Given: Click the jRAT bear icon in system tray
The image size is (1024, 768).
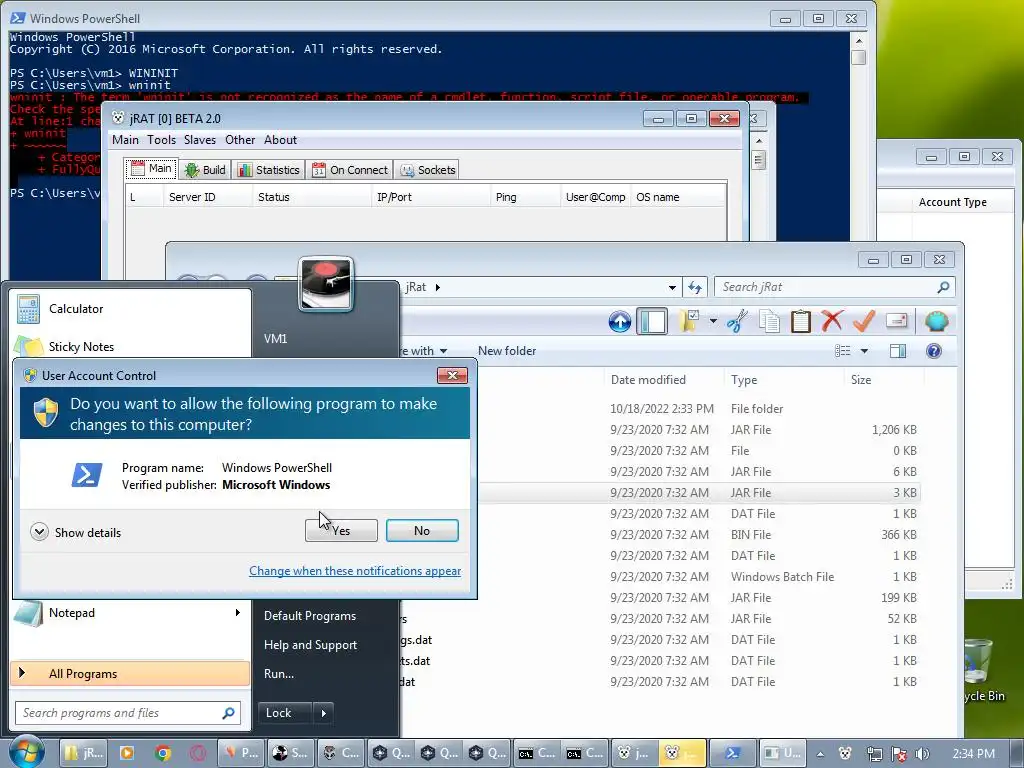Looking at the screenshot, I should 845,754.
